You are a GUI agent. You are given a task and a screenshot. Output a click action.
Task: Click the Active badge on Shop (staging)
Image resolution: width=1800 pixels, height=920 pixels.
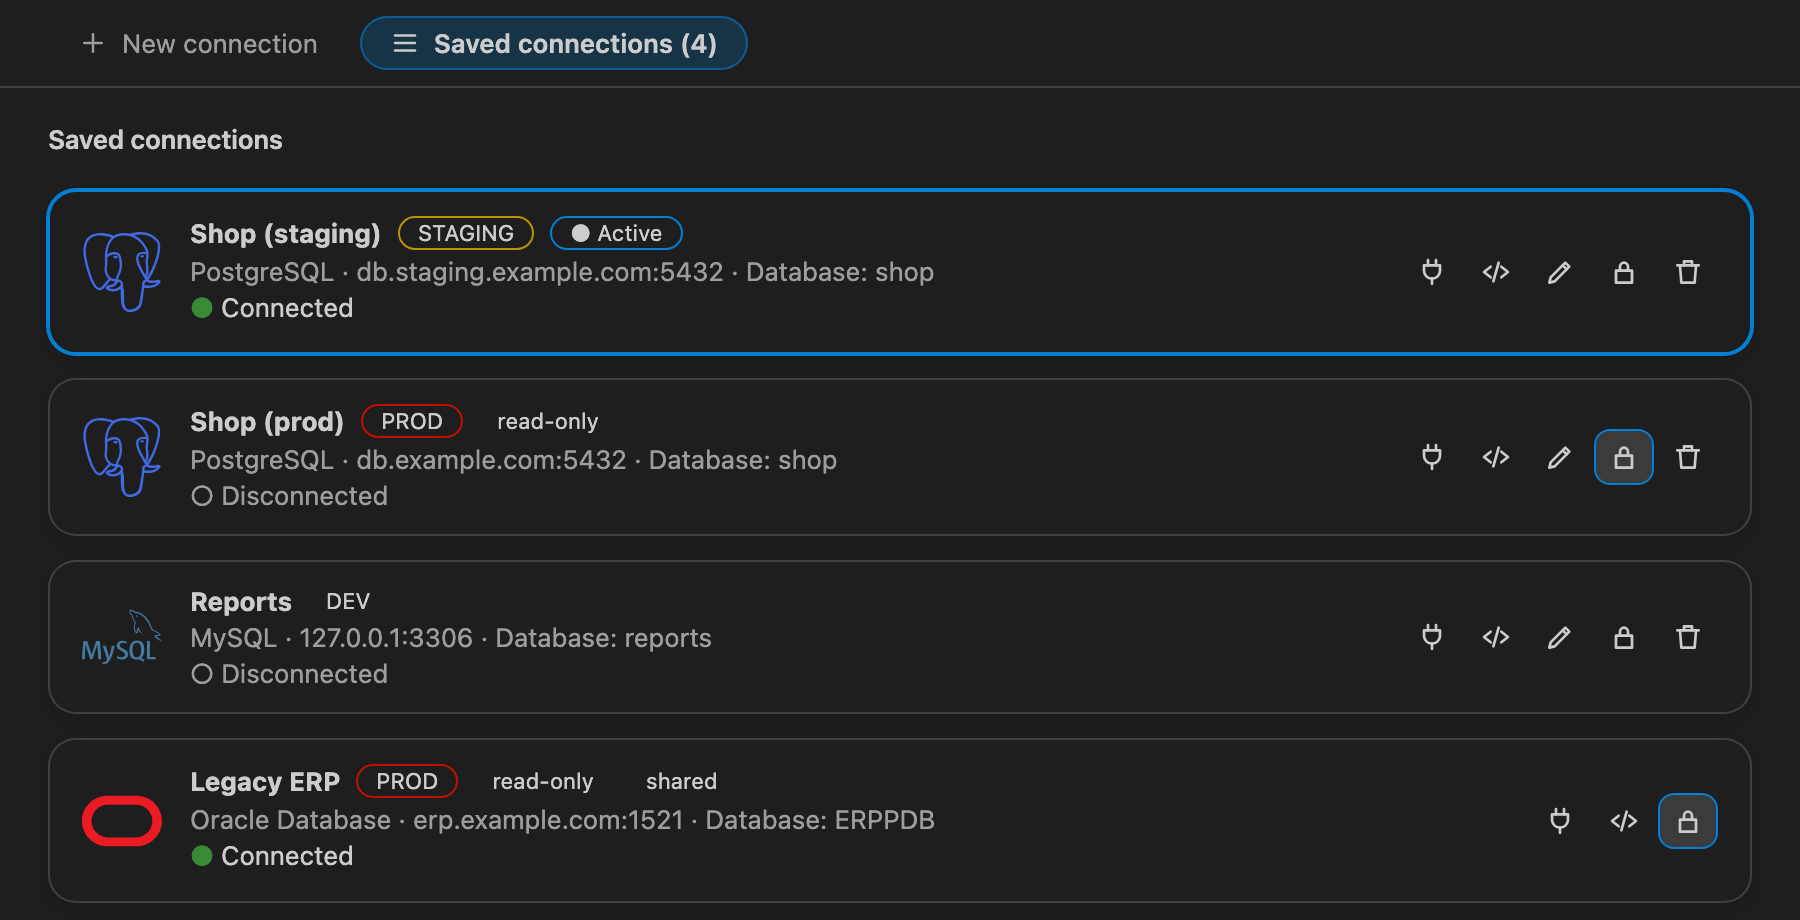pos(616,233)
